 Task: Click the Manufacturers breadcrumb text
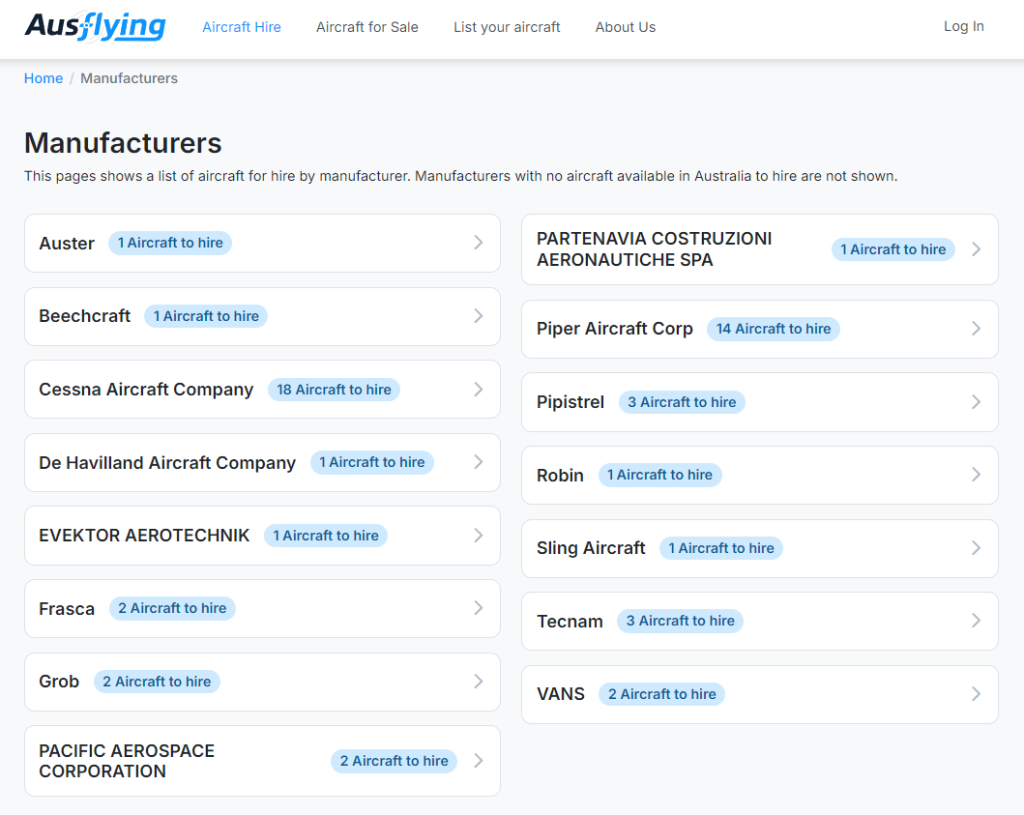click(x=129, y=78)
